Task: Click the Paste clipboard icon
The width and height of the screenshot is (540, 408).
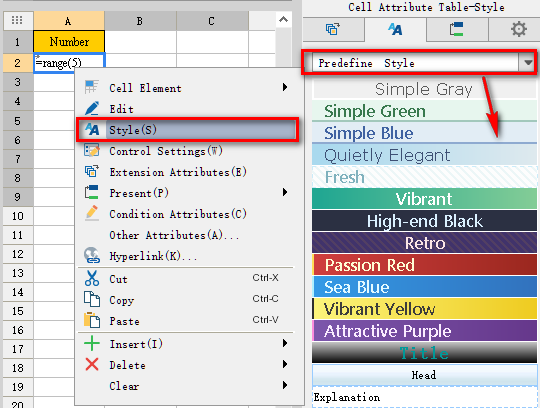Action: (92, 320)
